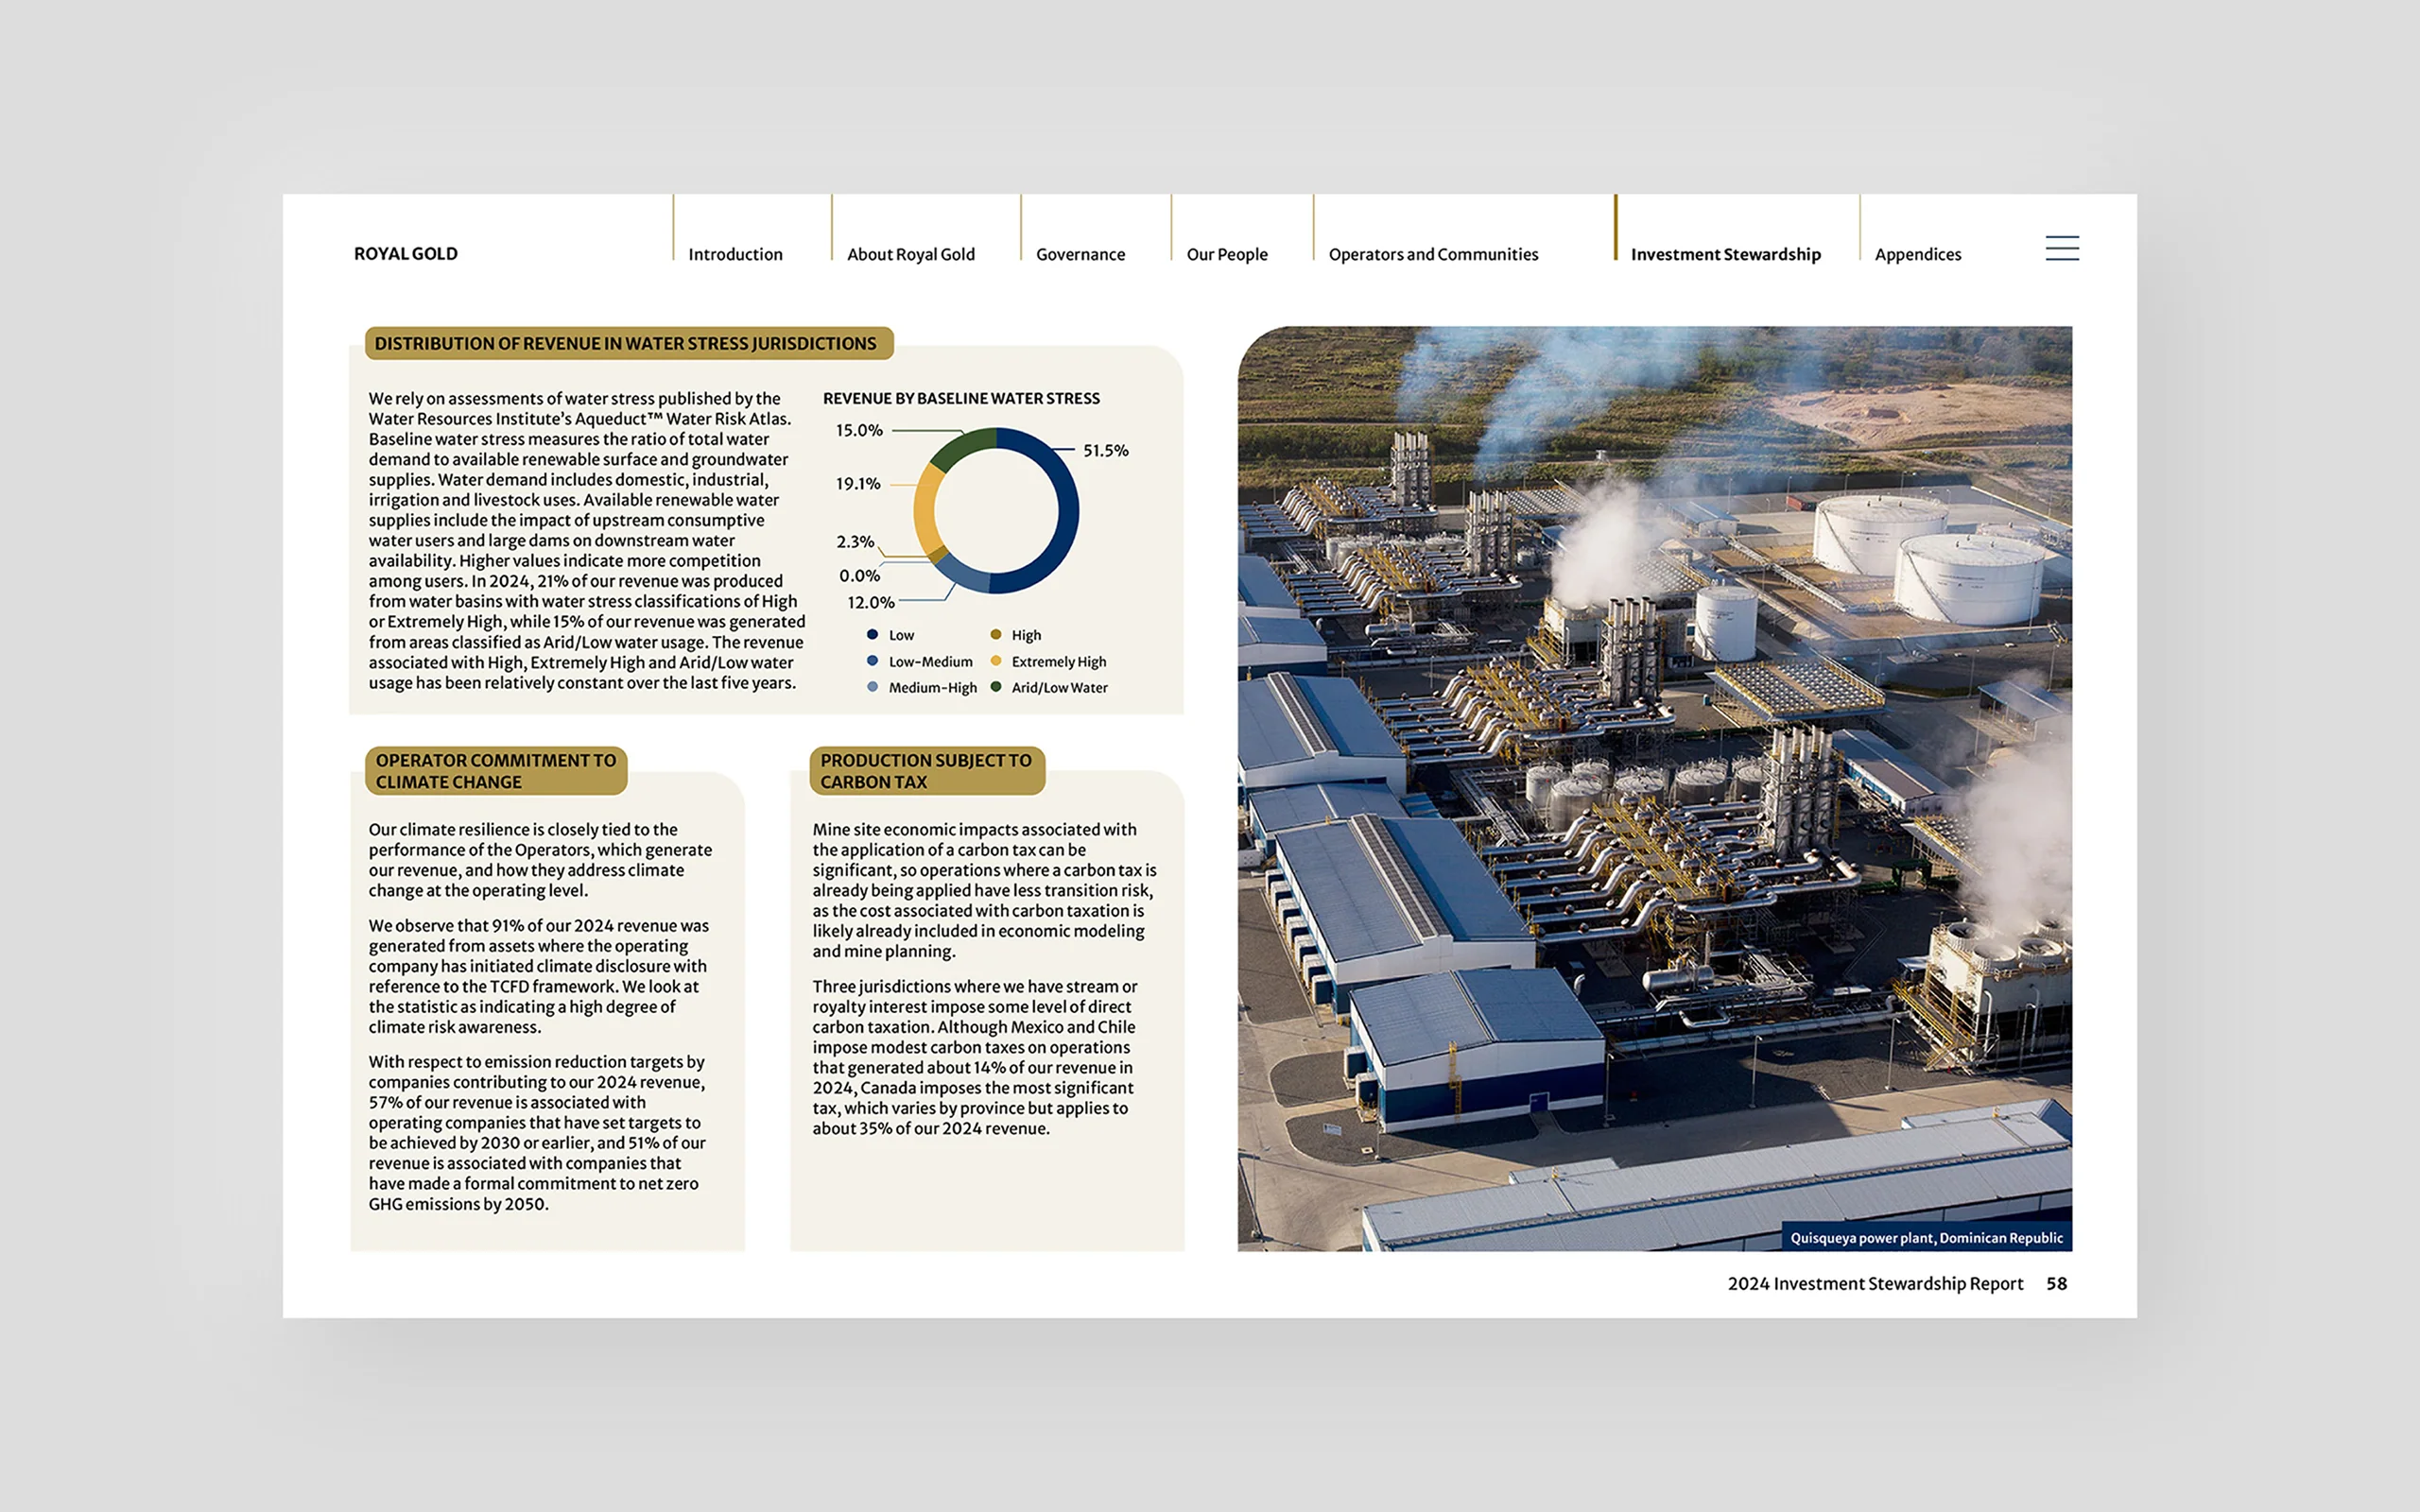Click the Quisqueya power plant photo
This screenshot has height=1512, width=2420.
click(1654, 788)
